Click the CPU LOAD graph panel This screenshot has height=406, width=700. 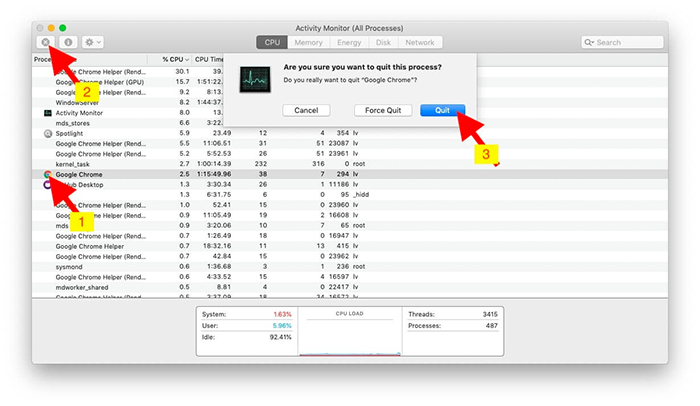coord(350,331)
